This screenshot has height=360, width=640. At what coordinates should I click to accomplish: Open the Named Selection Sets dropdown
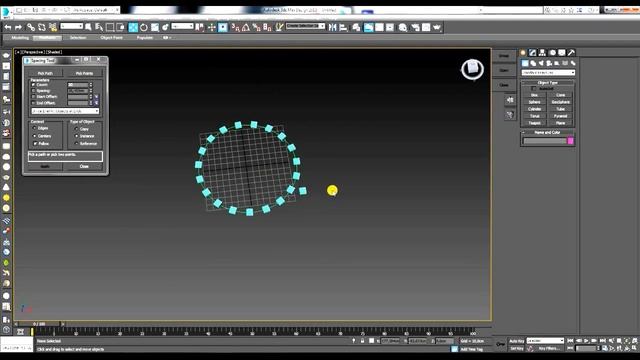click(305, 27)
